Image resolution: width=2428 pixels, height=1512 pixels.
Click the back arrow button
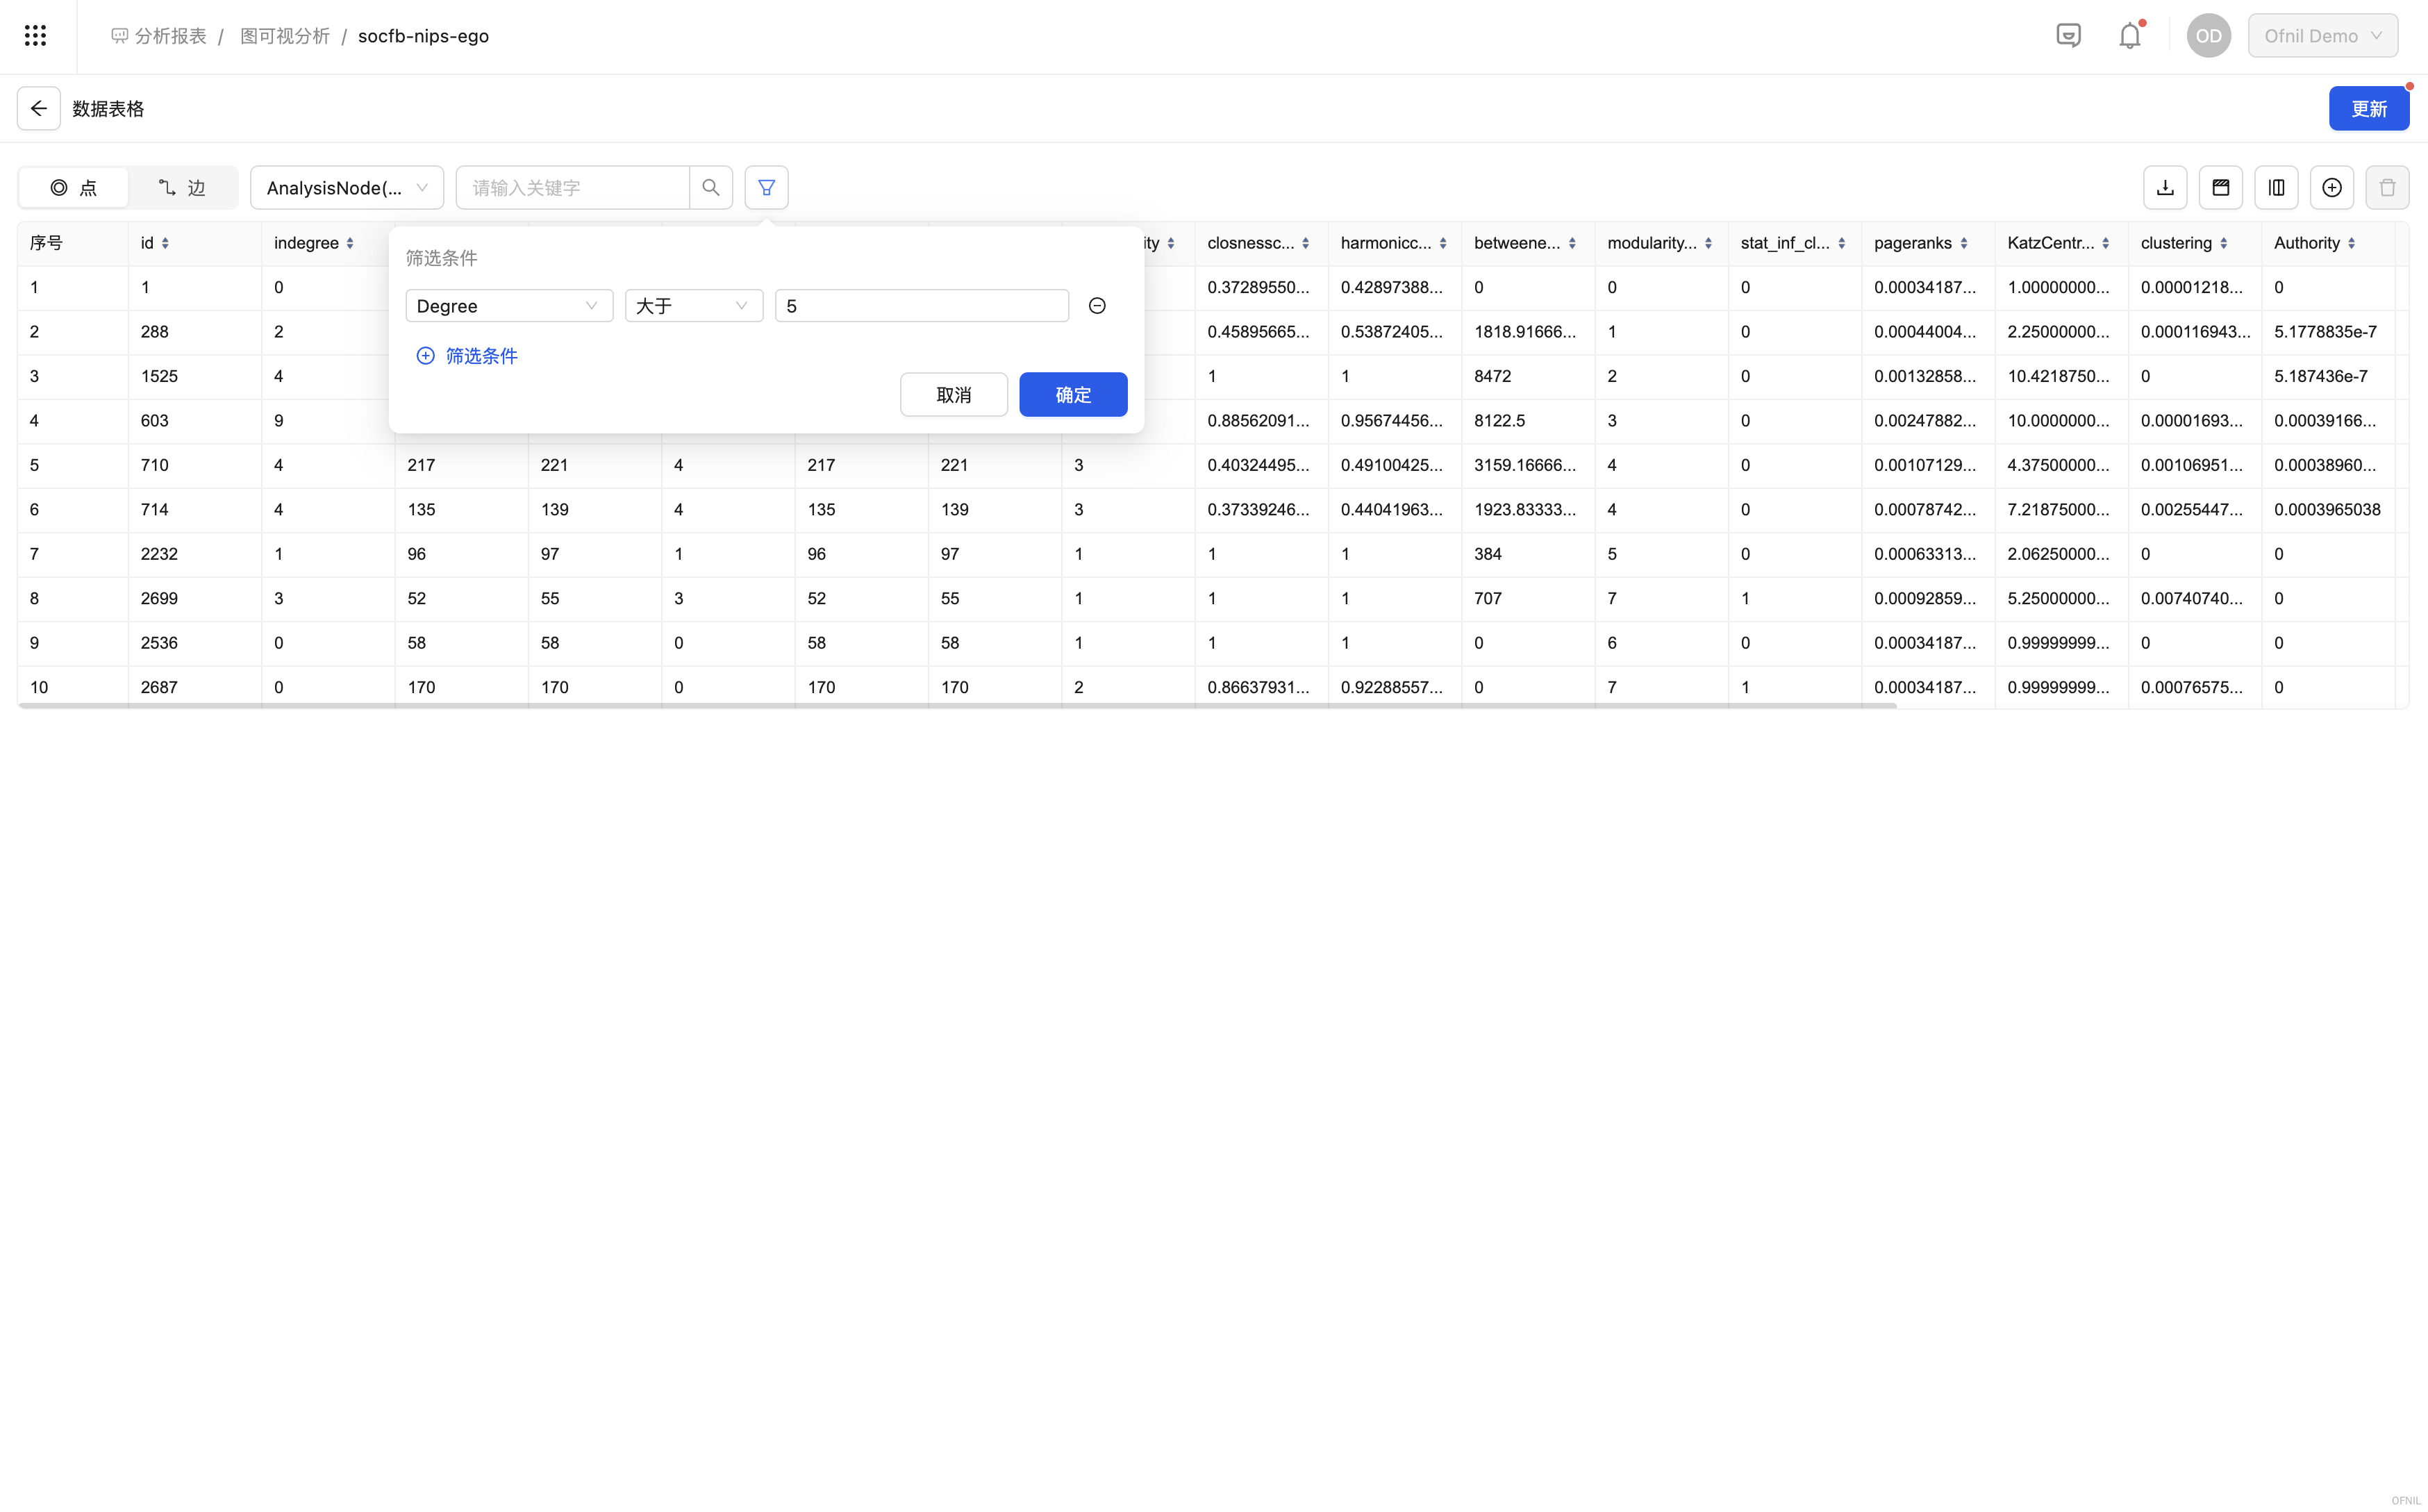pos(39,108)
